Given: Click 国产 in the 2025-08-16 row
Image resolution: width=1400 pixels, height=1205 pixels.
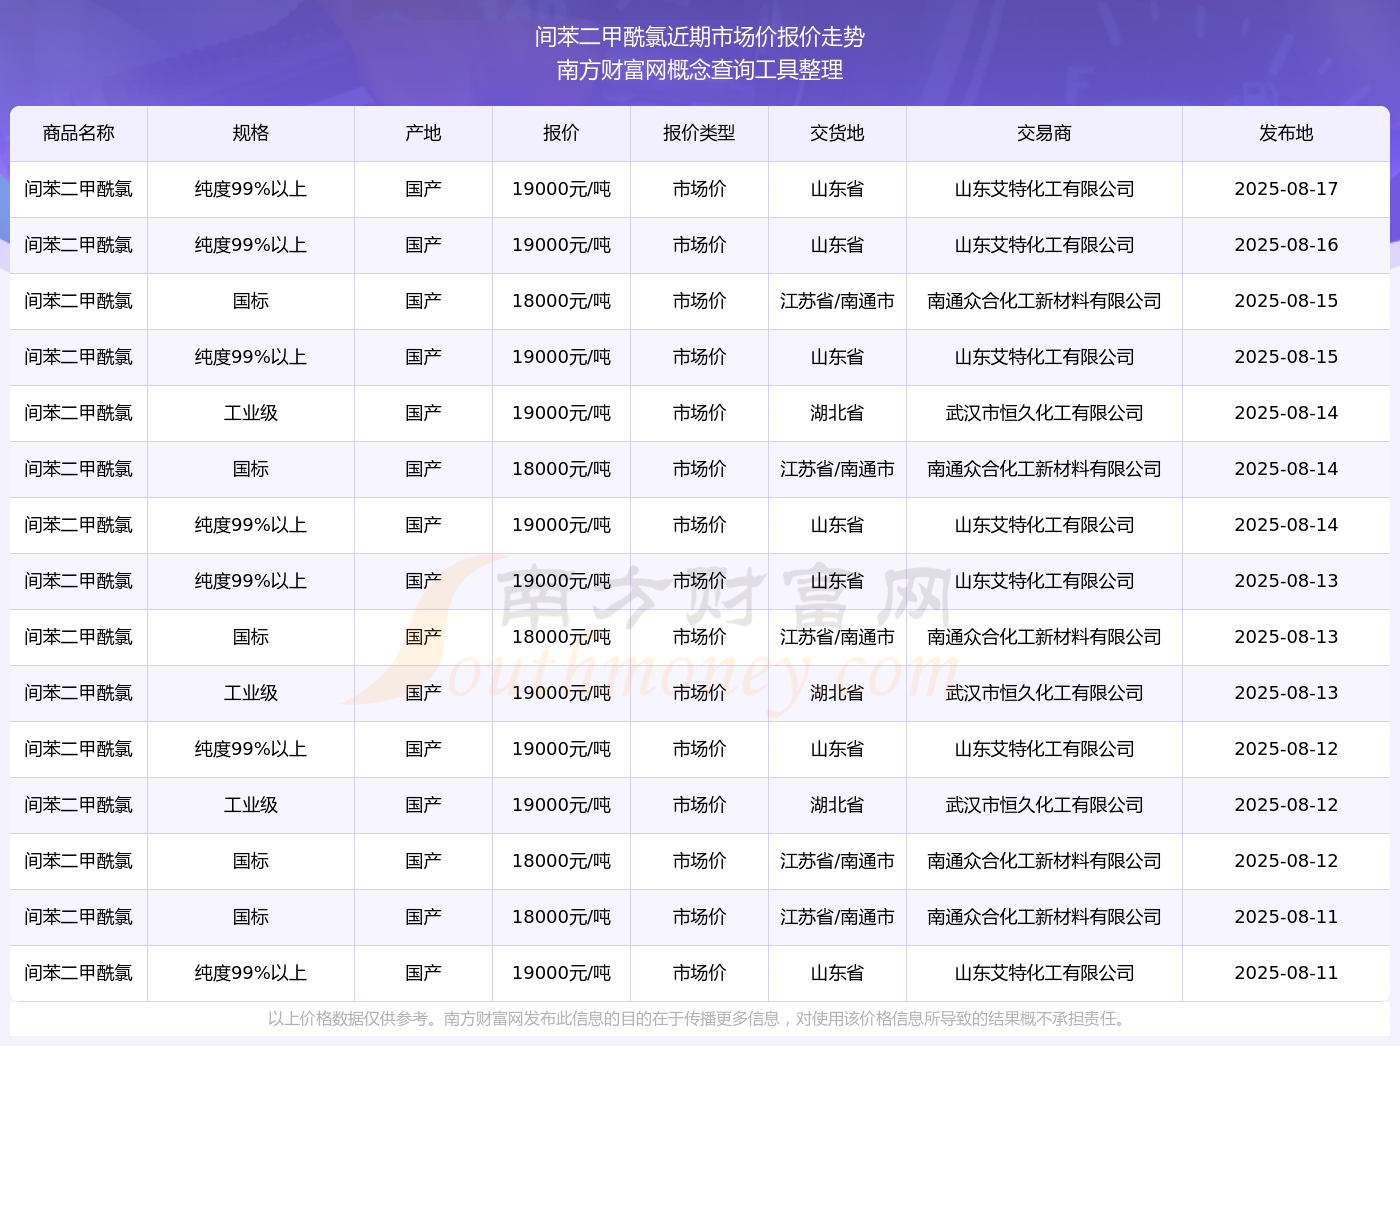Looking at the screenshot, I should pos(424,245).
